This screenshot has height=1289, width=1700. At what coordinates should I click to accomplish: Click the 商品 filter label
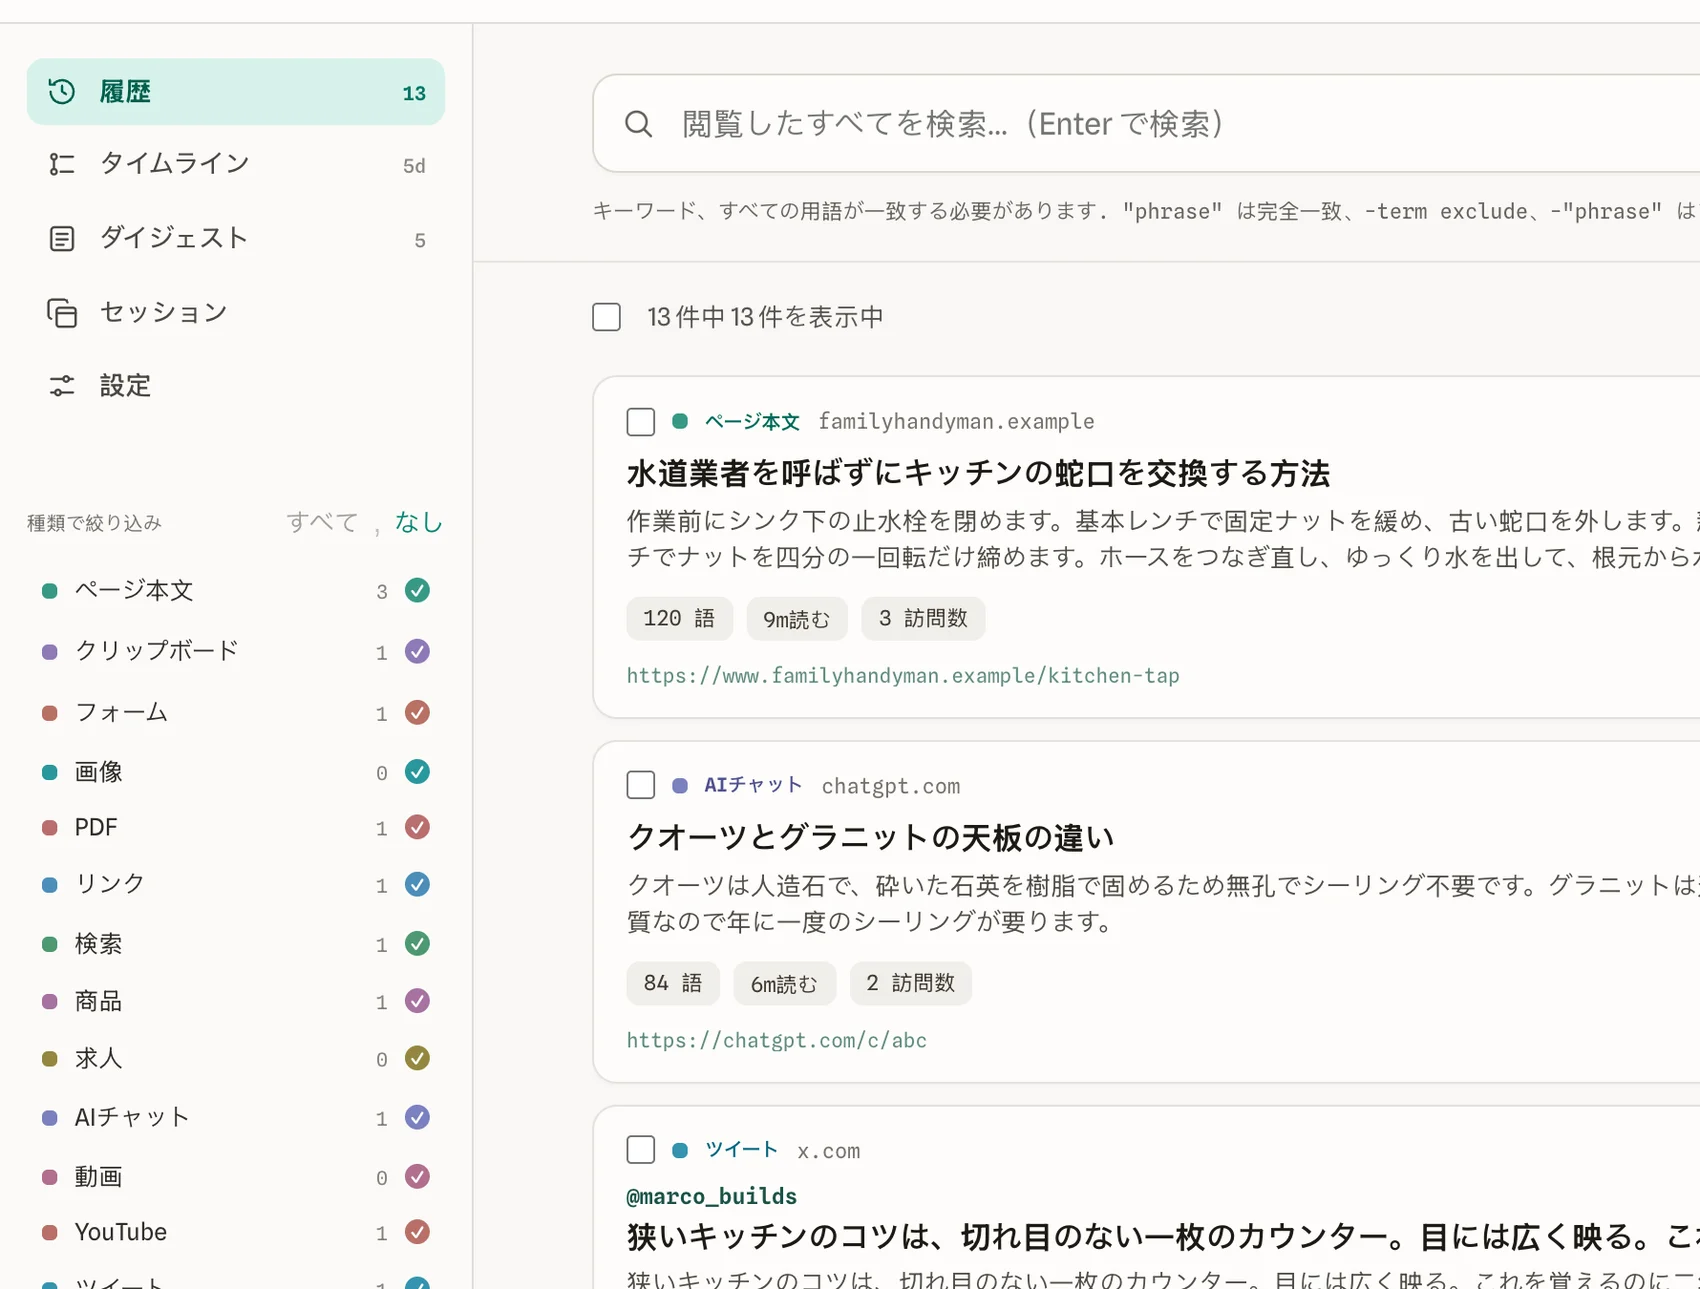(x=99, y=1001)
